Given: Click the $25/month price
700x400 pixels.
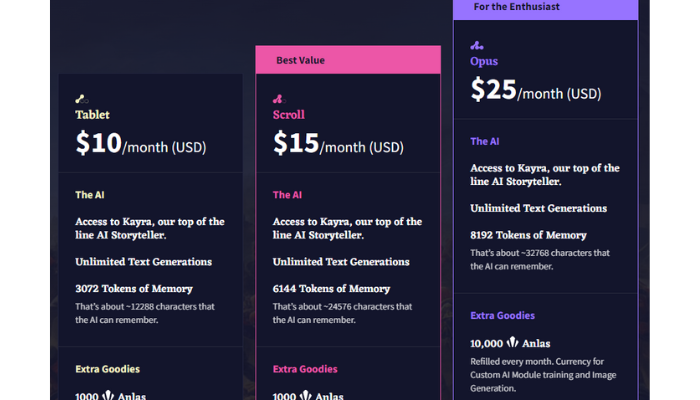Looking at the screenshot, I should [x=536, y=90].
